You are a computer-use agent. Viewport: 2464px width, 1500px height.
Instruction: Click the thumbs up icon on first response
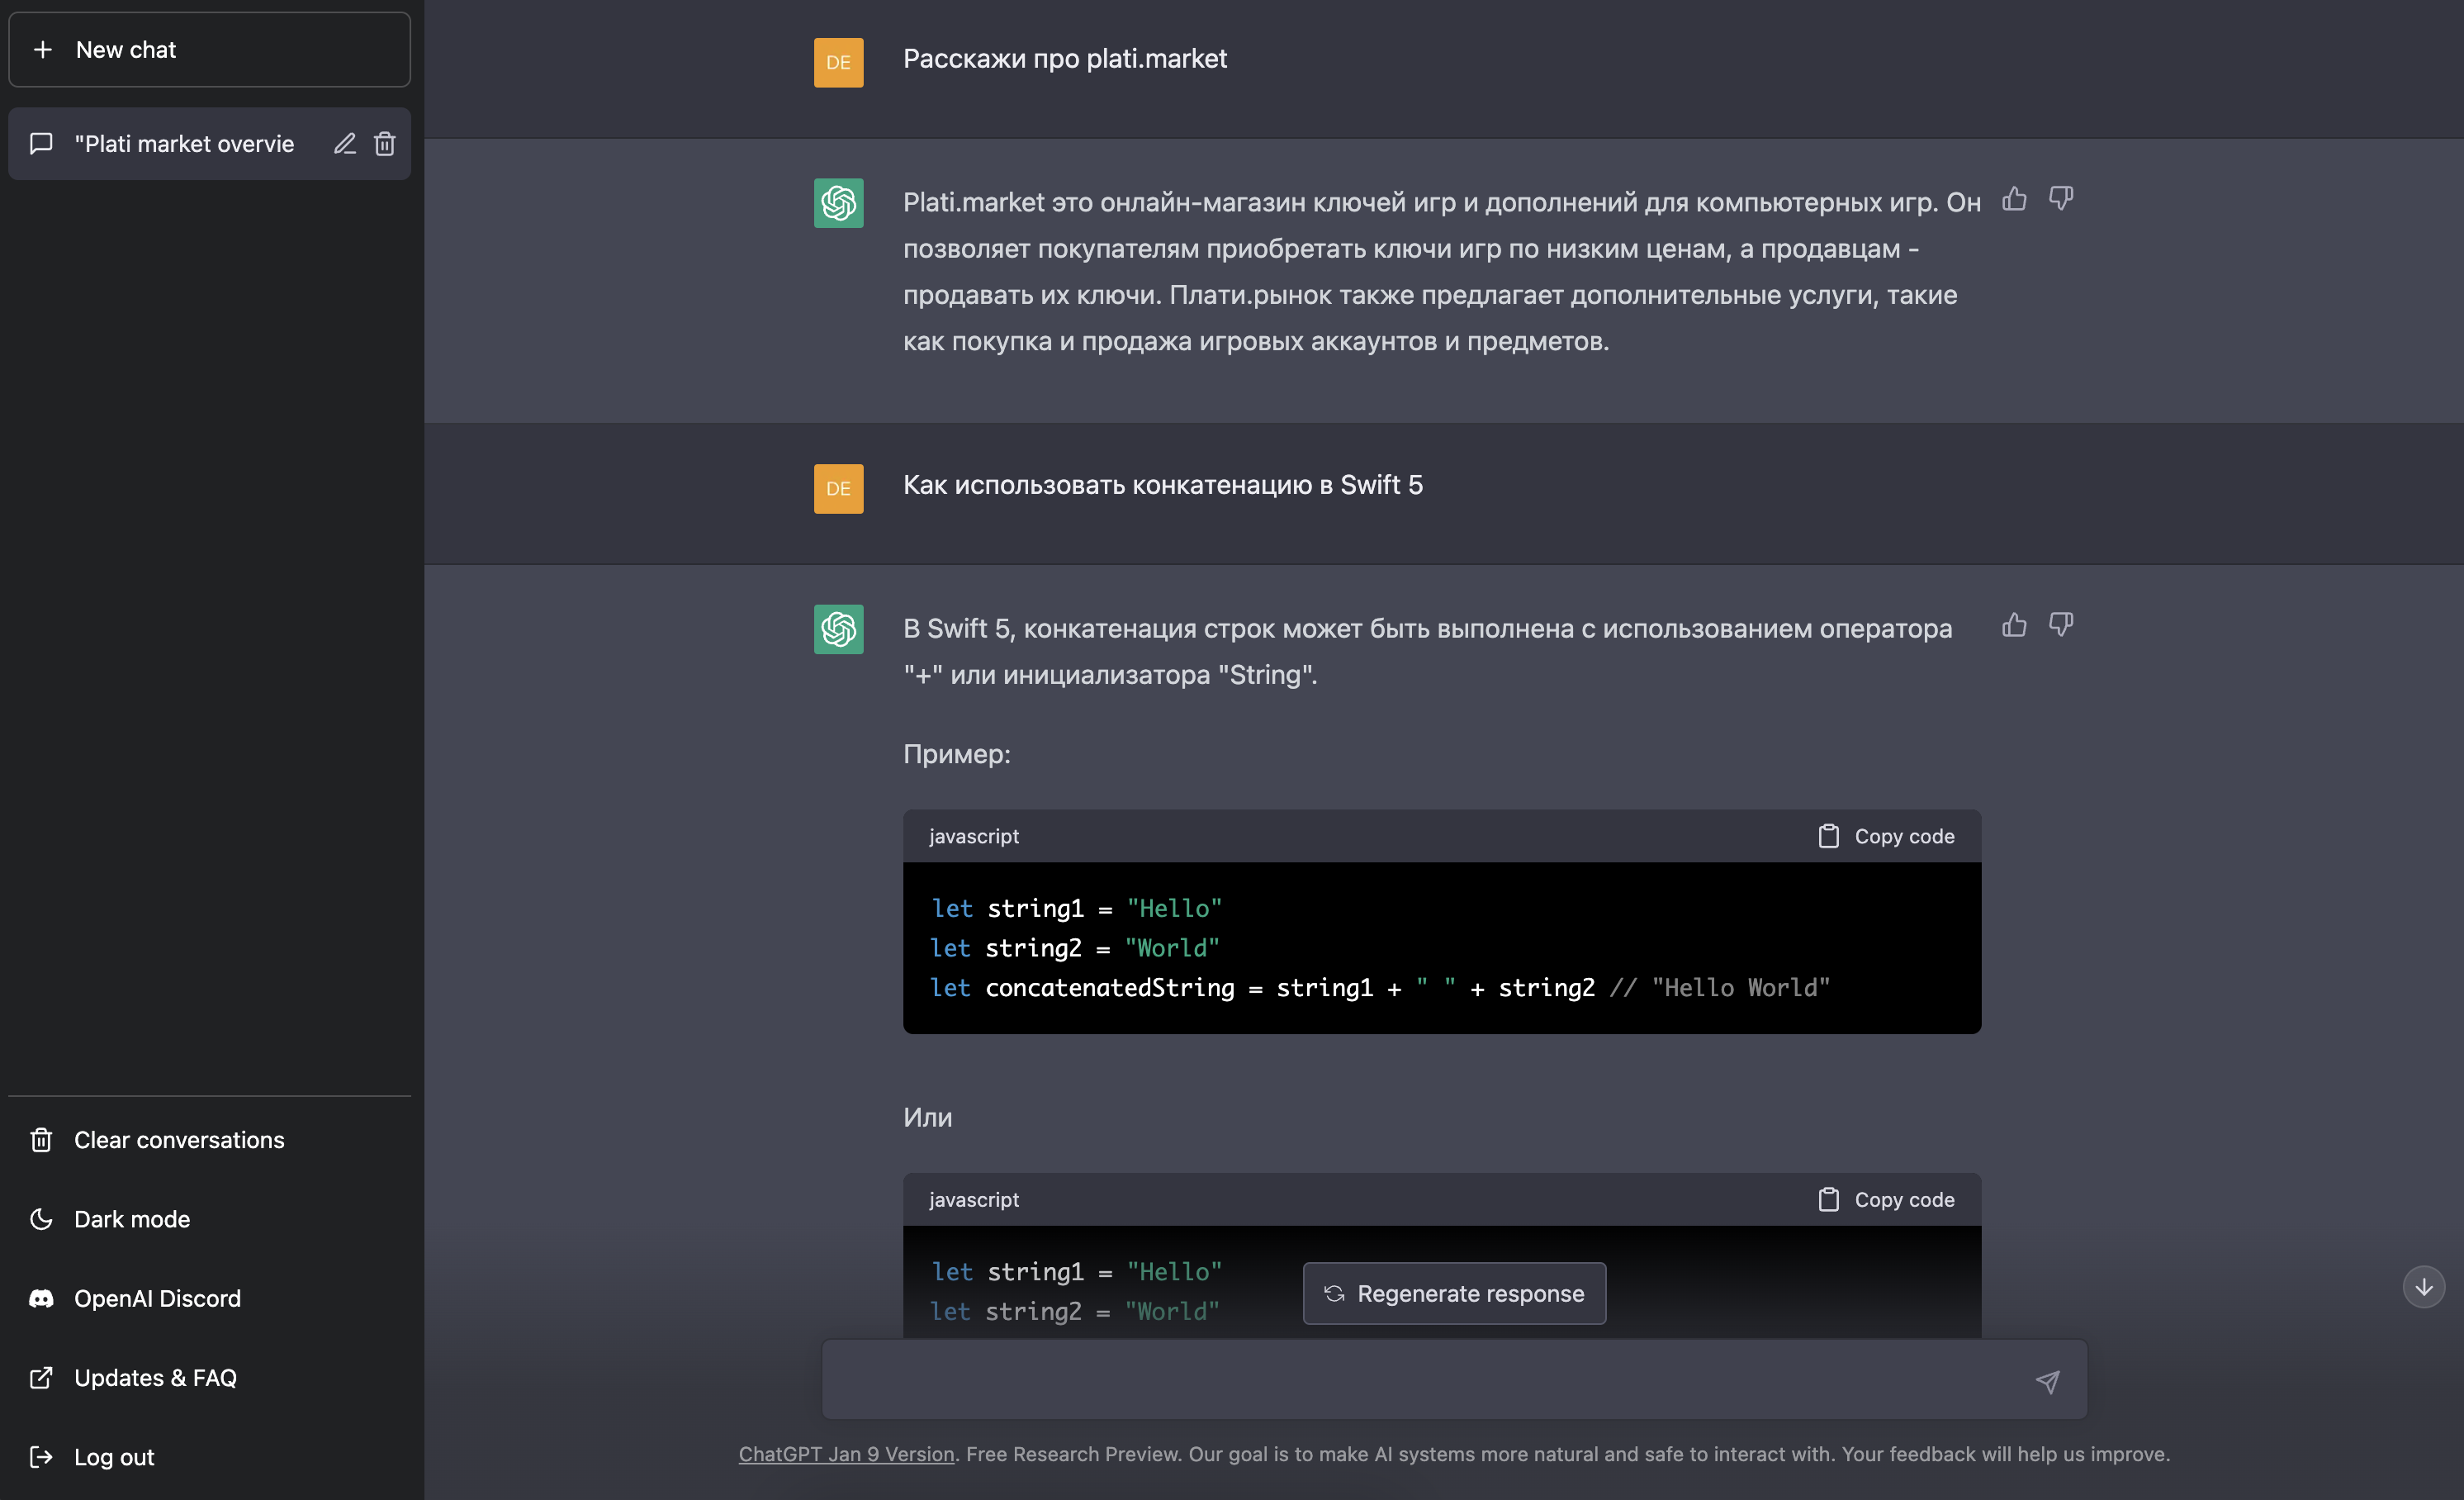click(x=2015, y=197)
